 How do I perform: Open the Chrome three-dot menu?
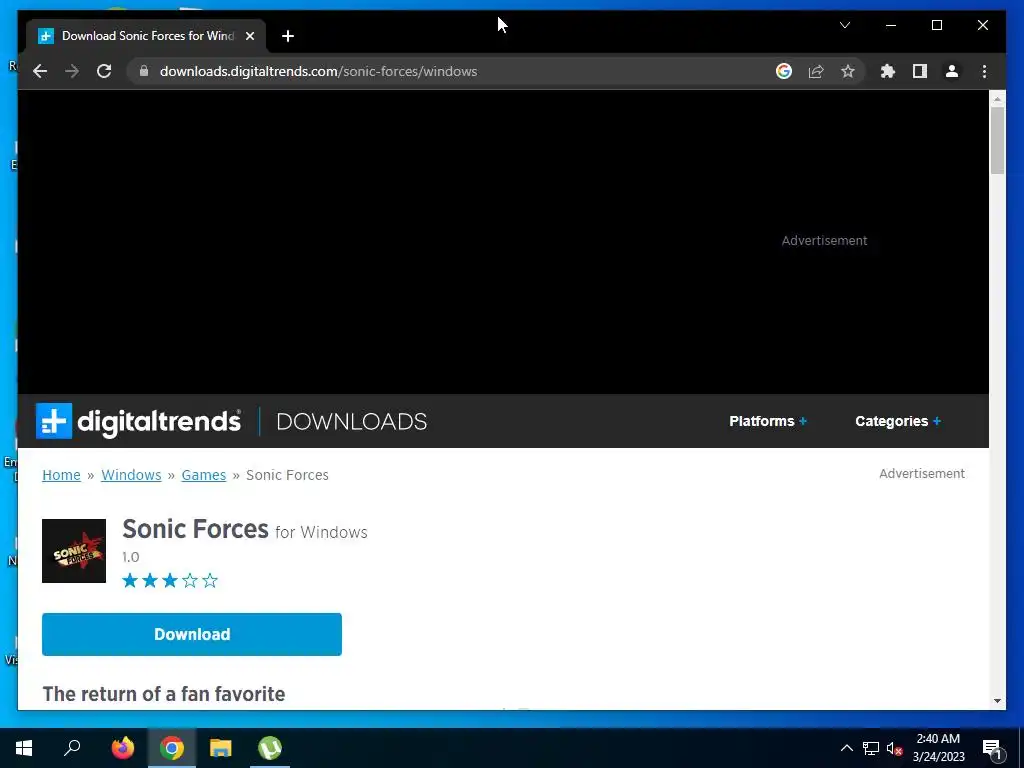pyautogui.click(x=984, y=71)
